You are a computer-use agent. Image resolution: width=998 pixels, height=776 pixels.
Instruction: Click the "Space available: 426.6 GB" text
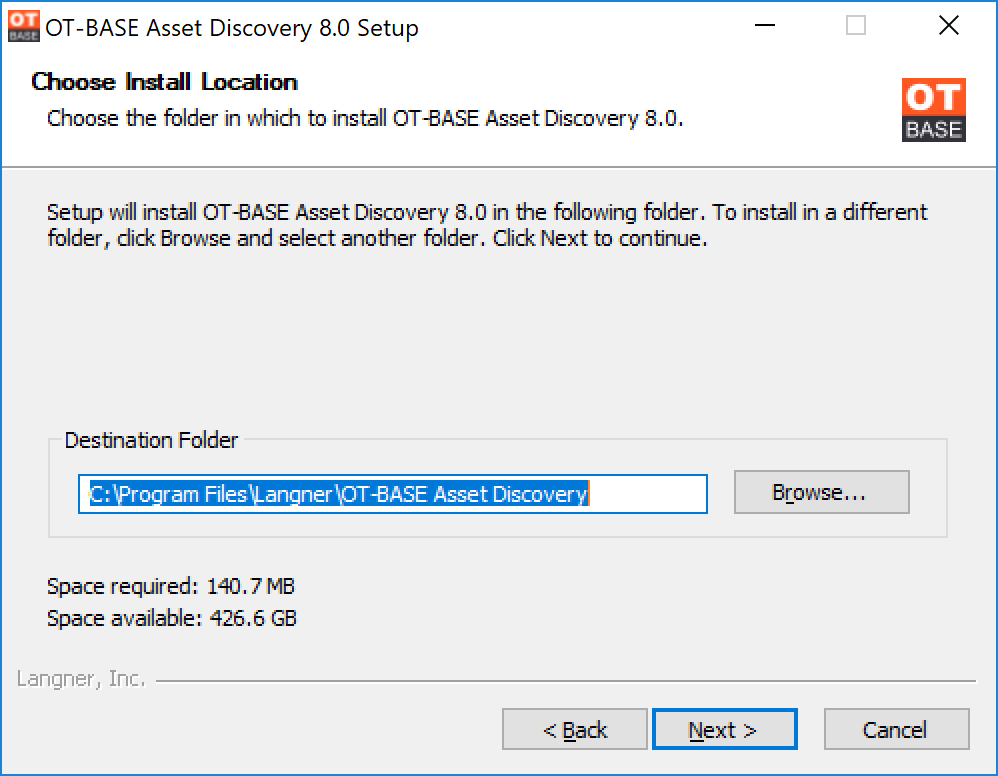[172, 618]
